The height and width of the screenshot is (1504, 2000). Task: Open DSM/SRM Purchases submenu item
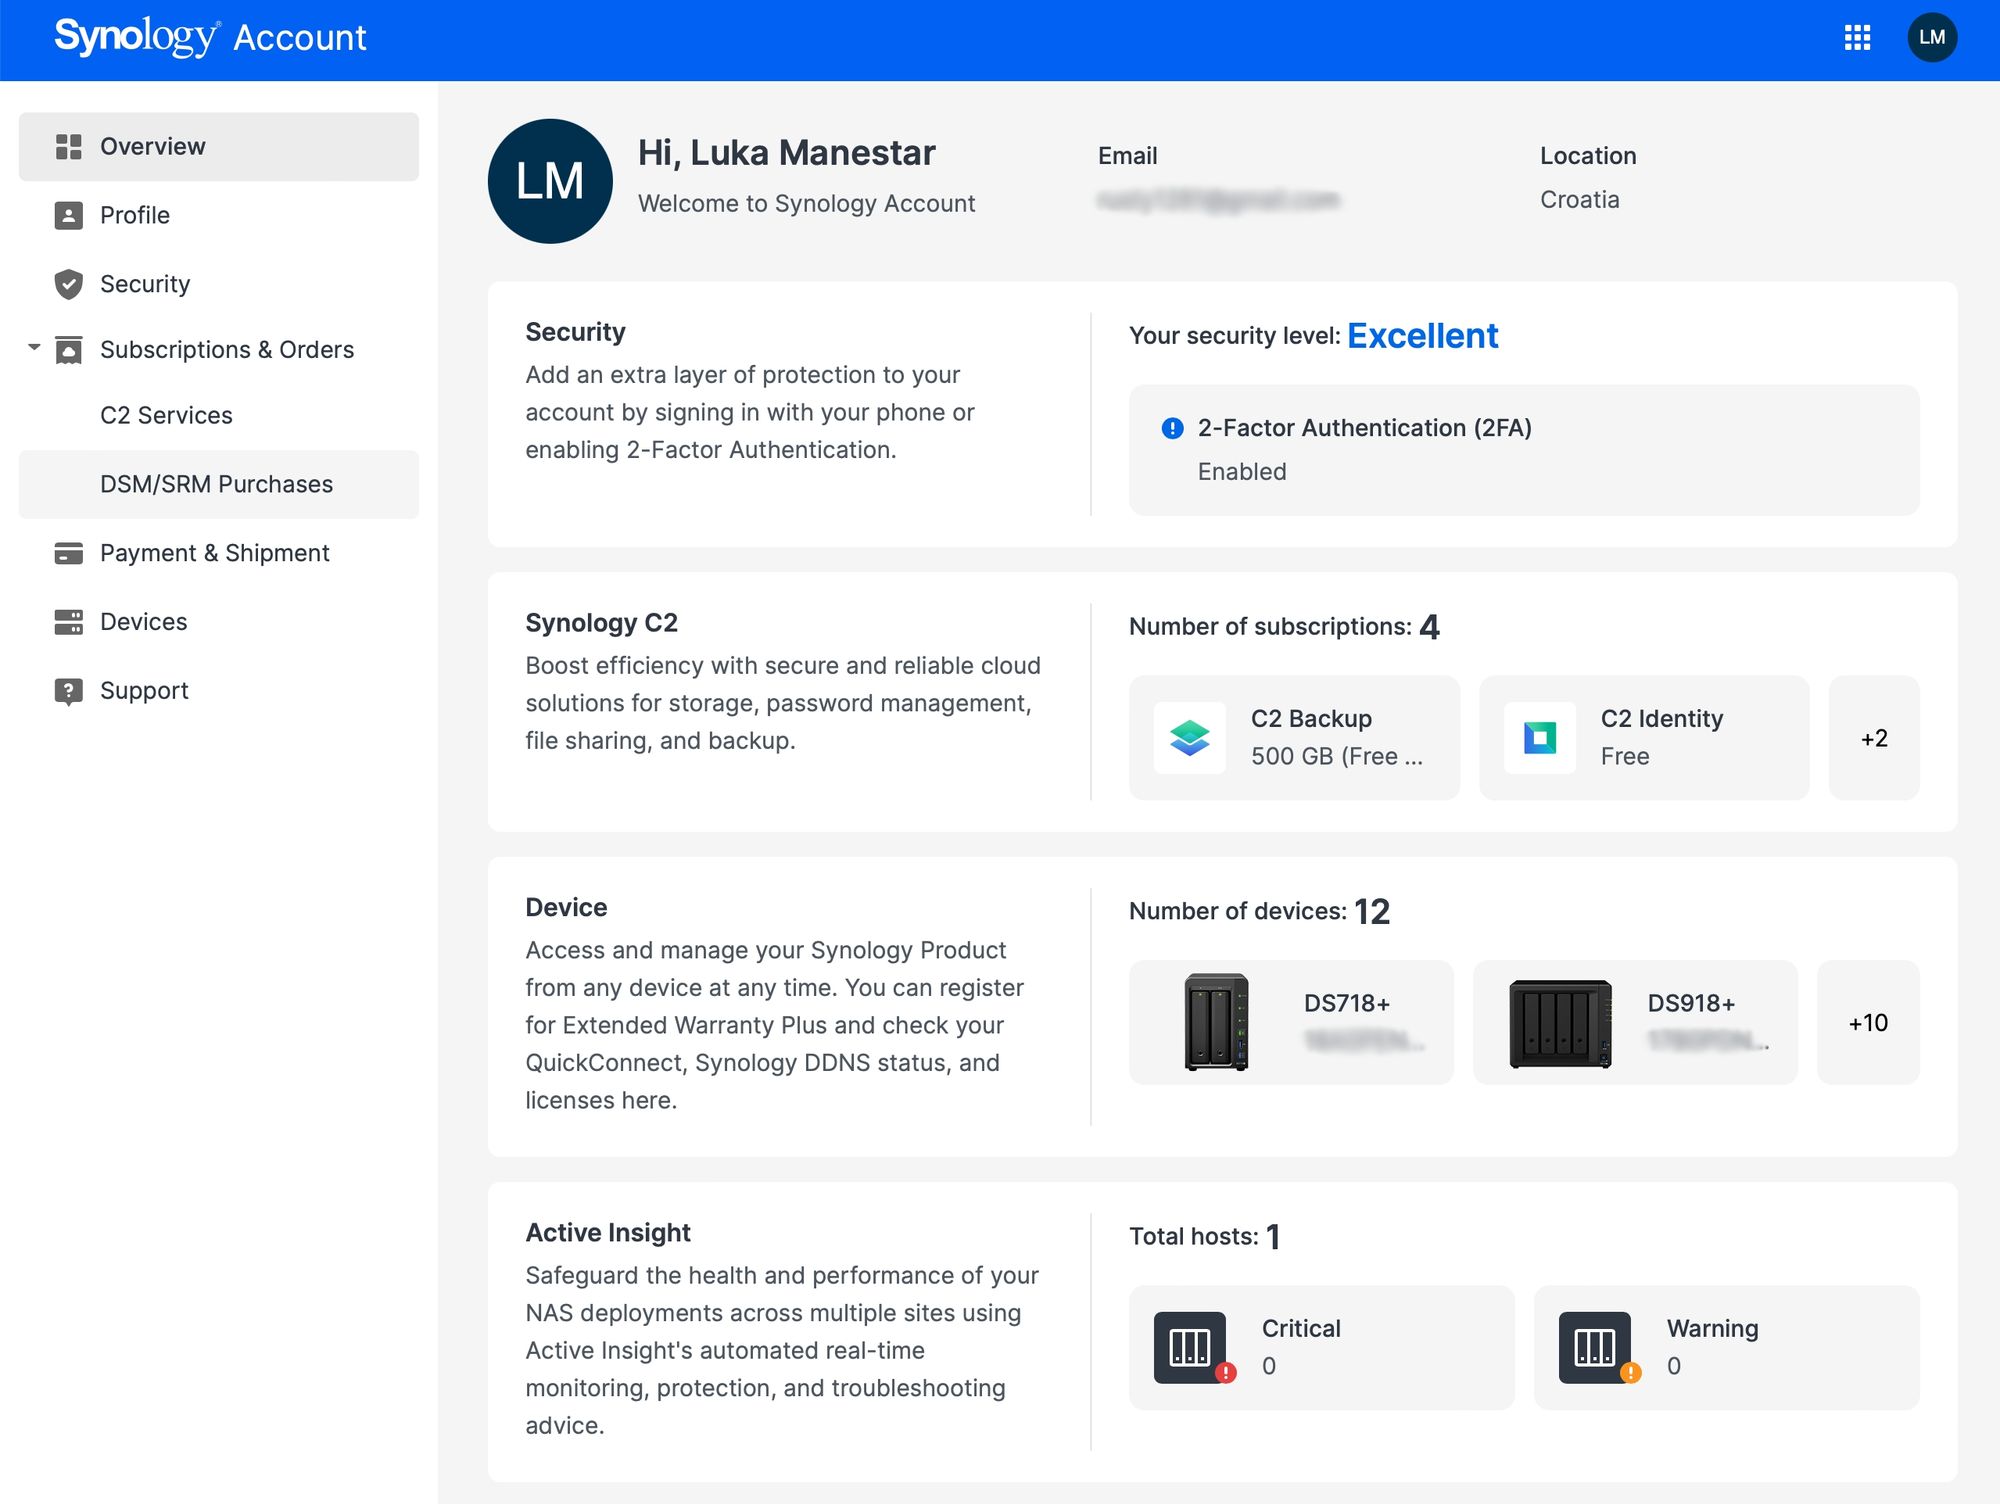click(219, 484)
